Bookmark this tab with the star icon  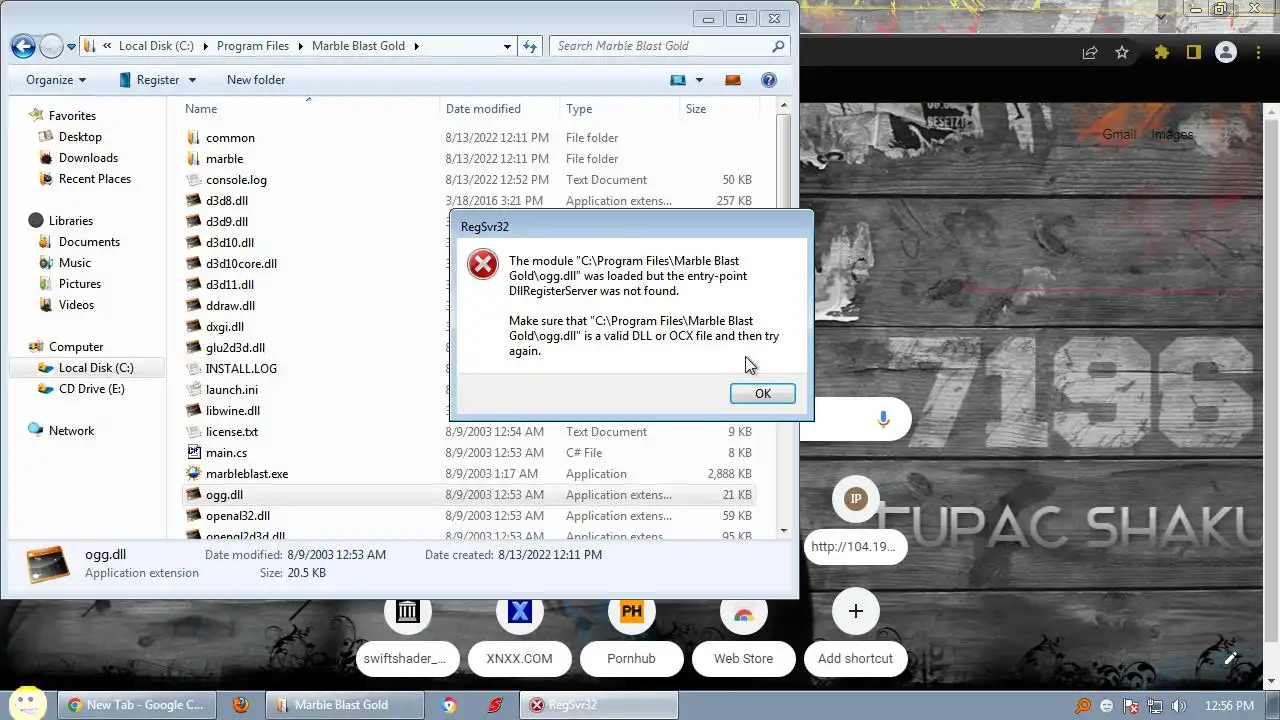(x=1122, y=53)
